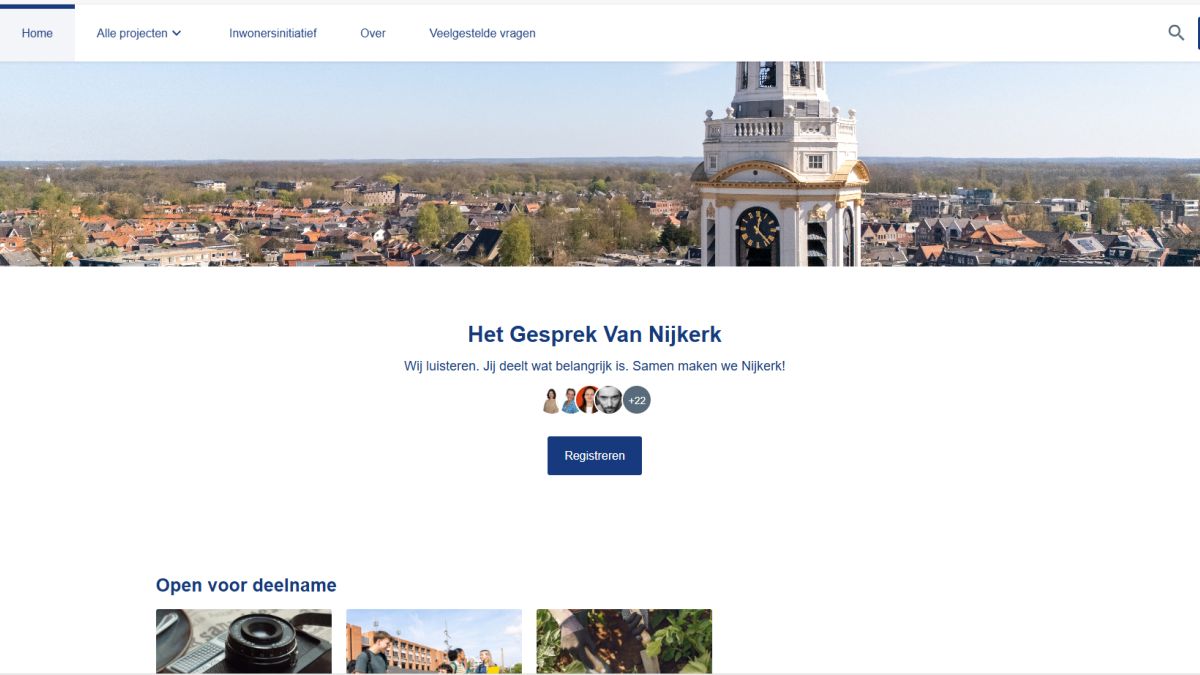
Task: Open the camera project thumbnail
Action: pyautogui.click(x=243, y=641)
